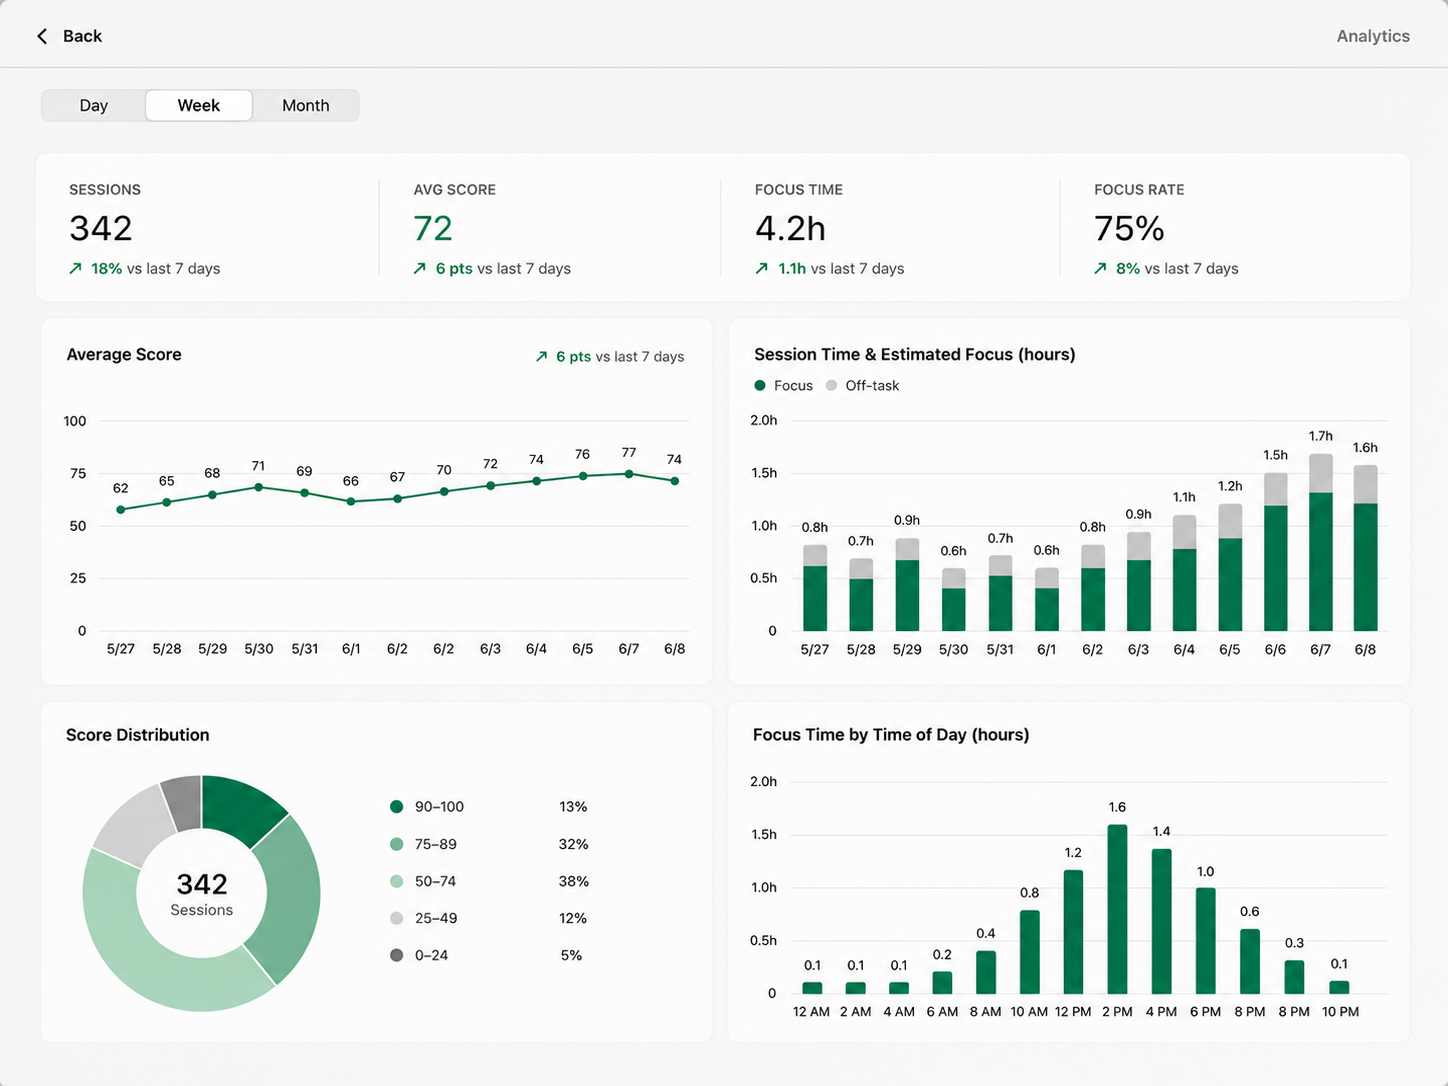Click the 6 PM focus bar labeled 1.0

coord(1205,941)
